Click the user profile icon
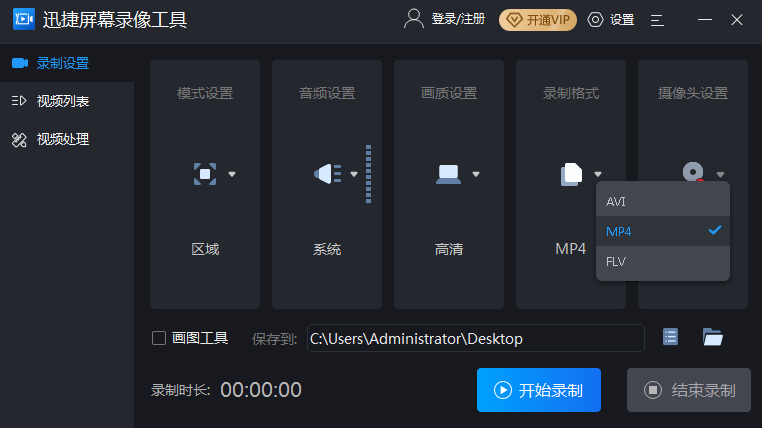The image size is (762, 428). tap(414, 19)
